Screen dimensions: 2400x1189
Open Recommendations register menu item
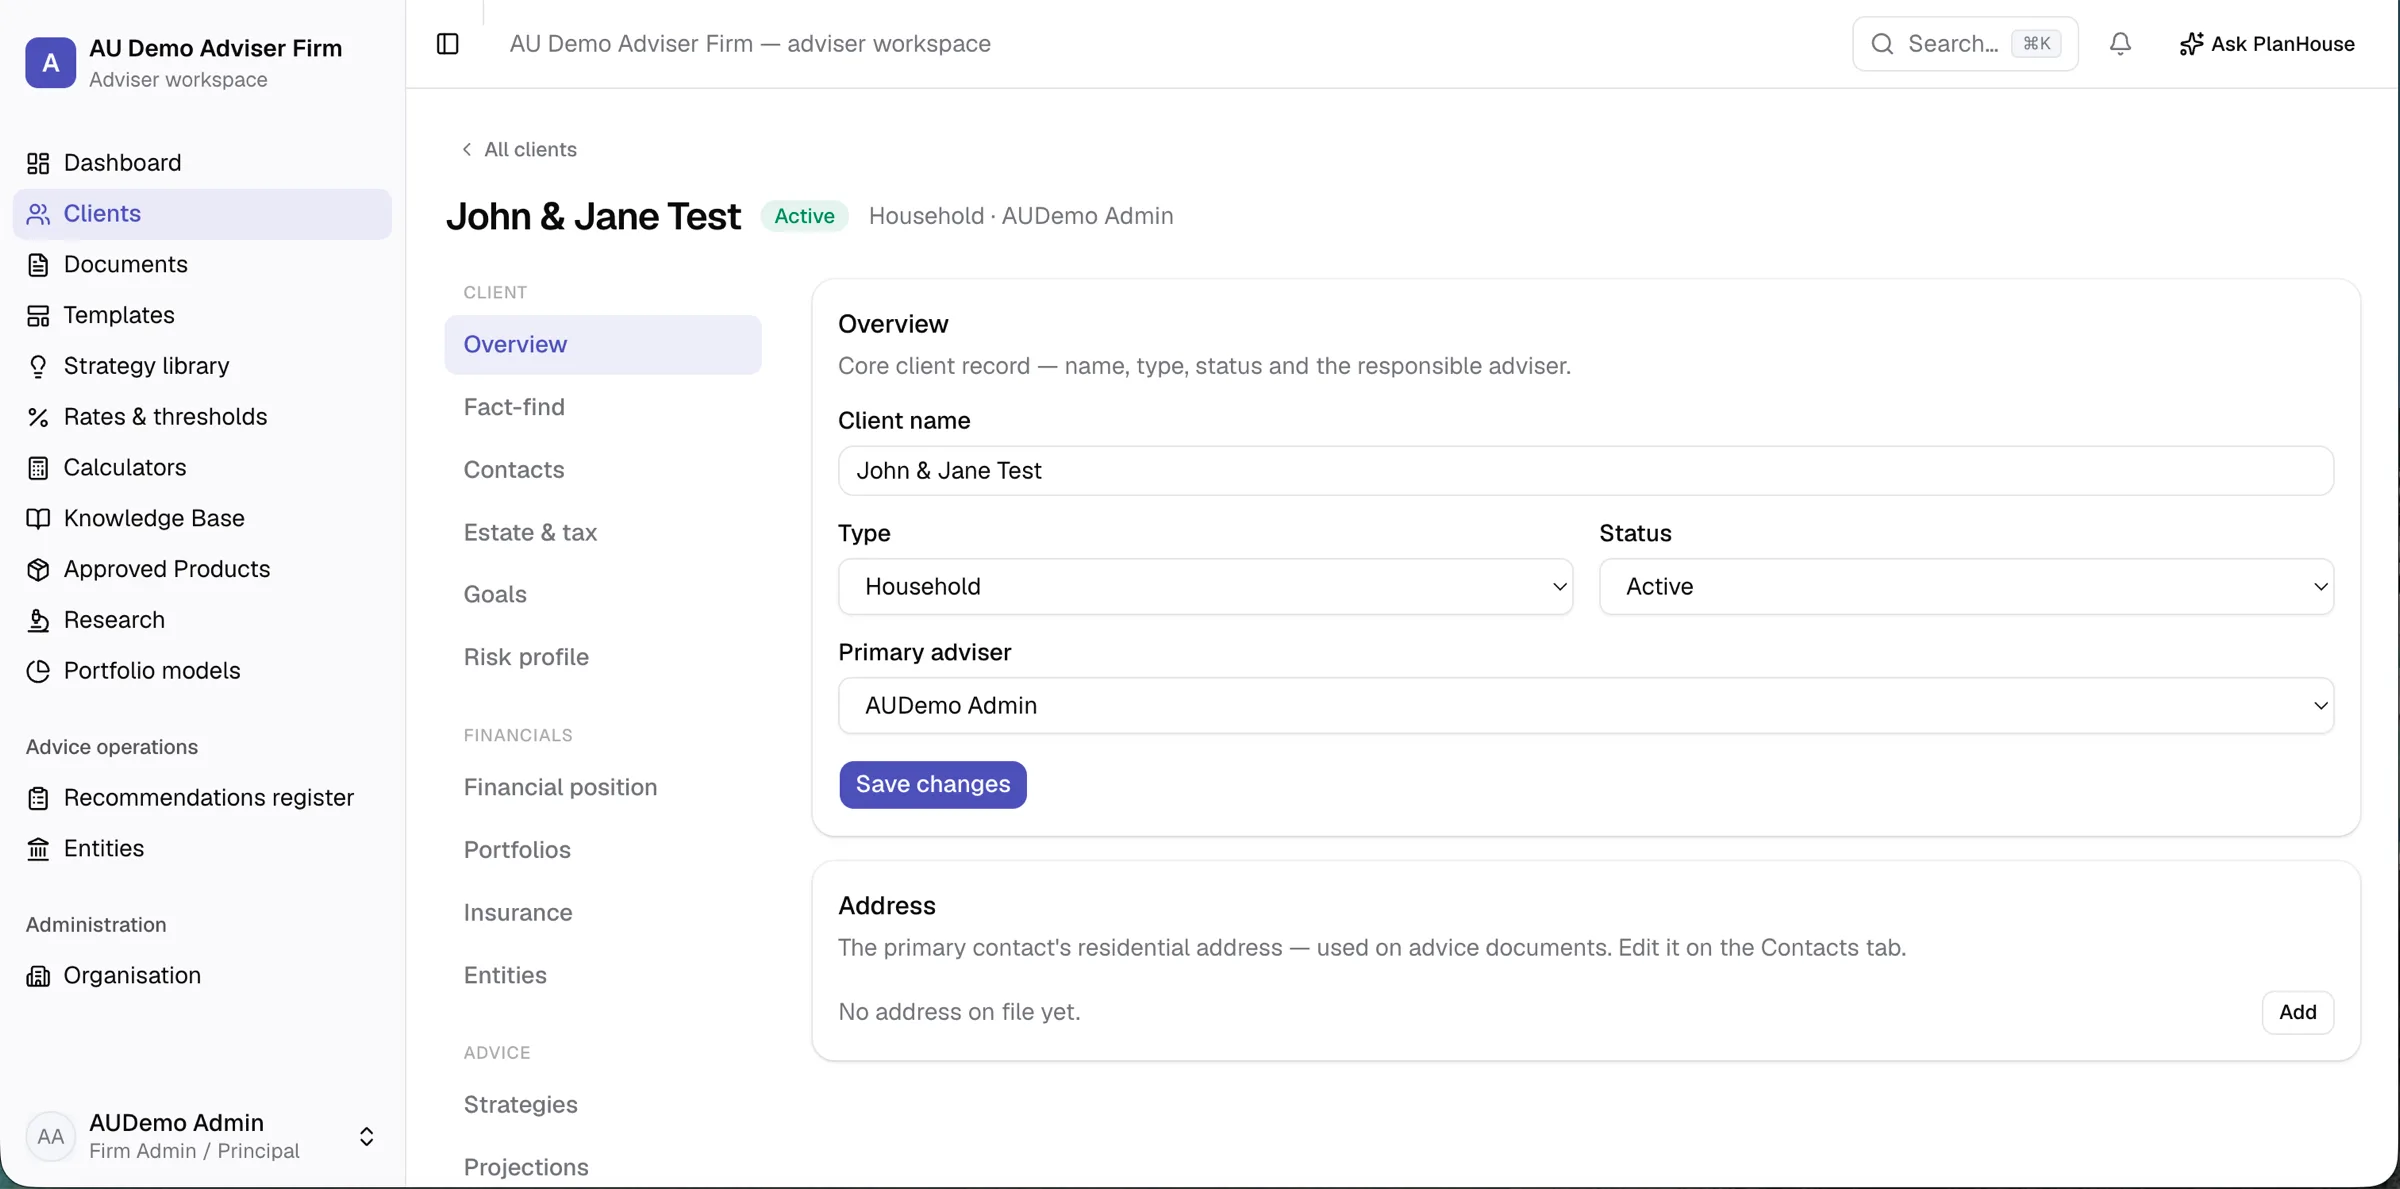pyautogui.click(x=202, y=798)
